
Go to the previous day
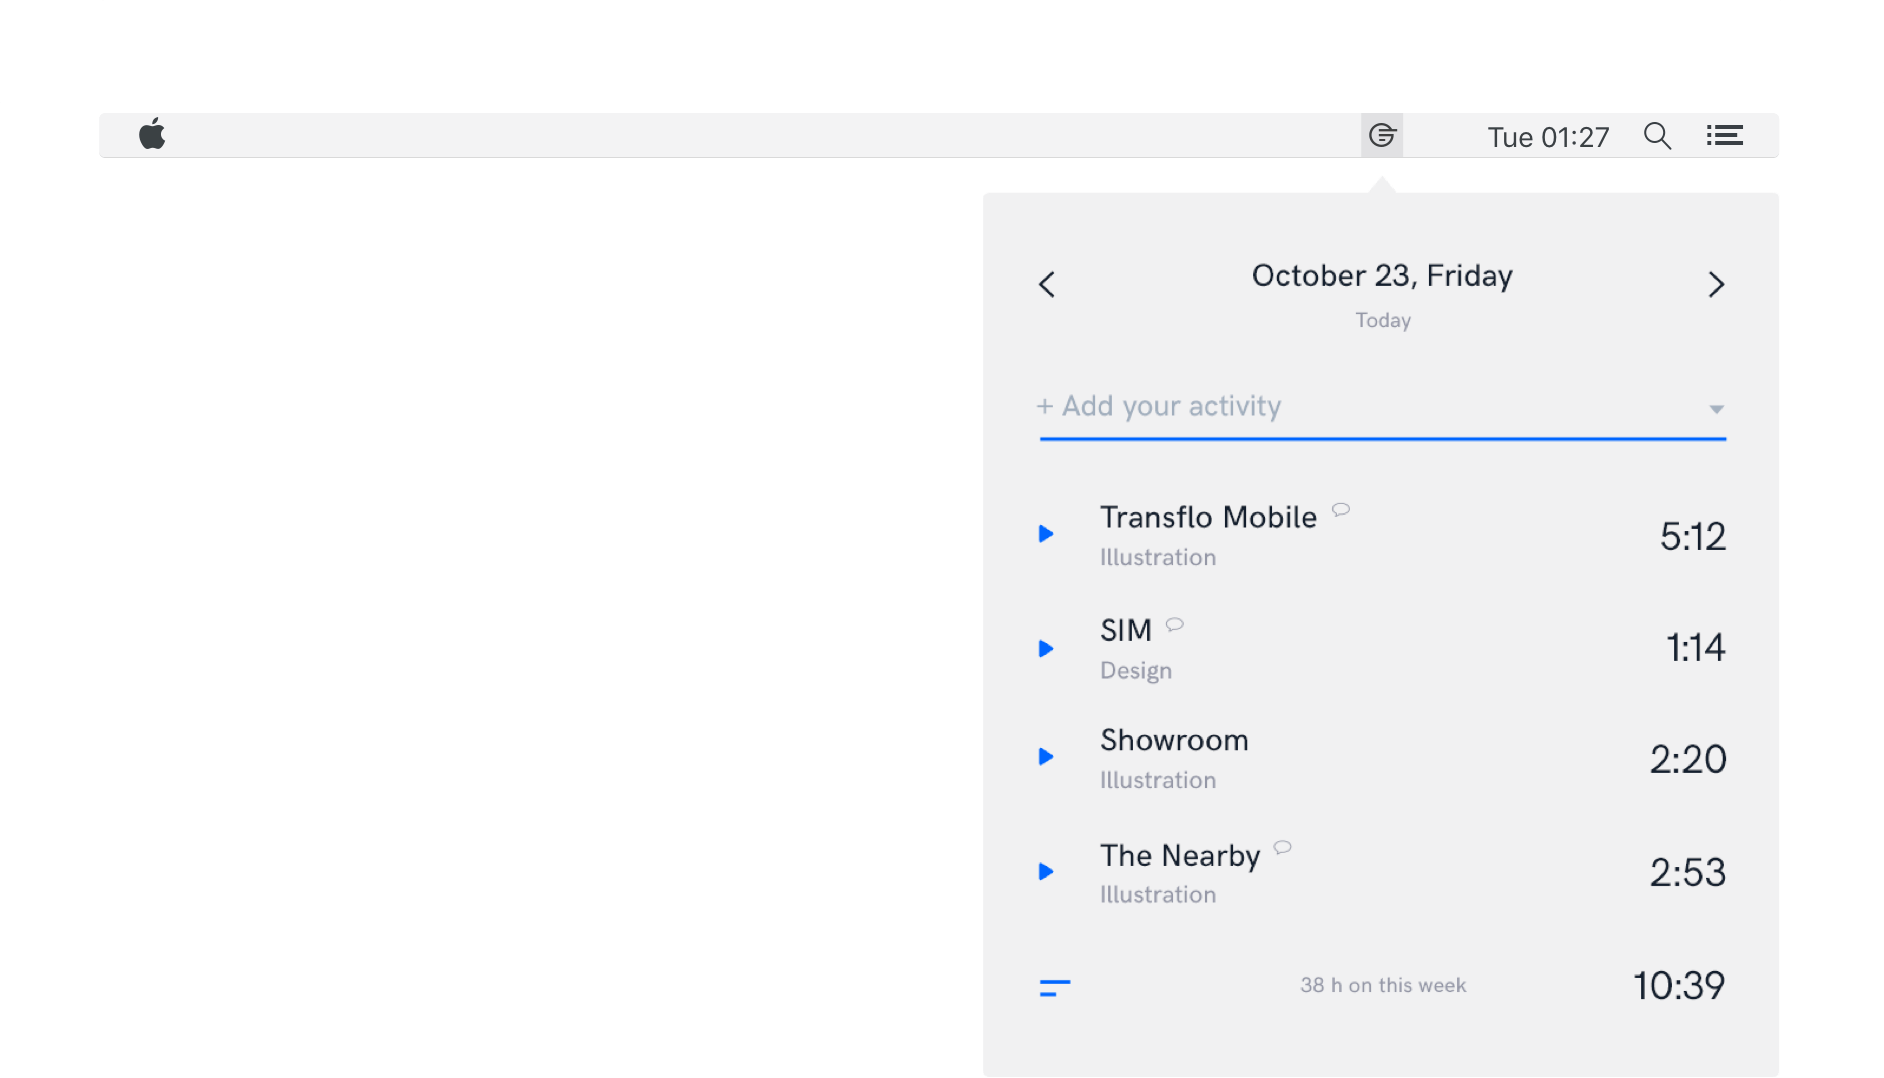click(x=1047, y=285)
